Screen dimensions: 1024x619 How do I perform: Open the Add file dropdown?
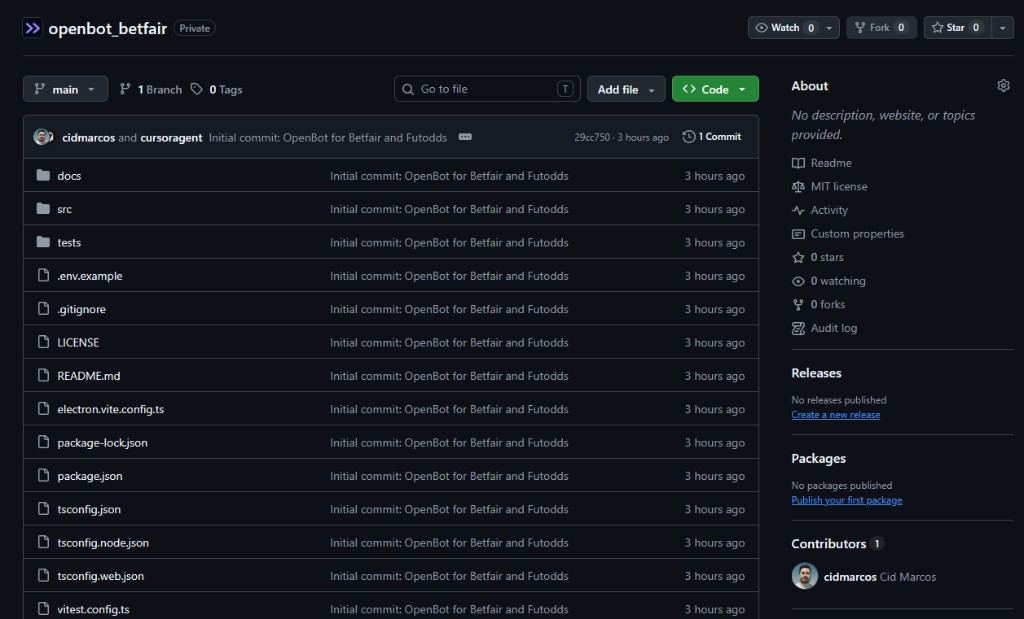click(x=626, y=89)
